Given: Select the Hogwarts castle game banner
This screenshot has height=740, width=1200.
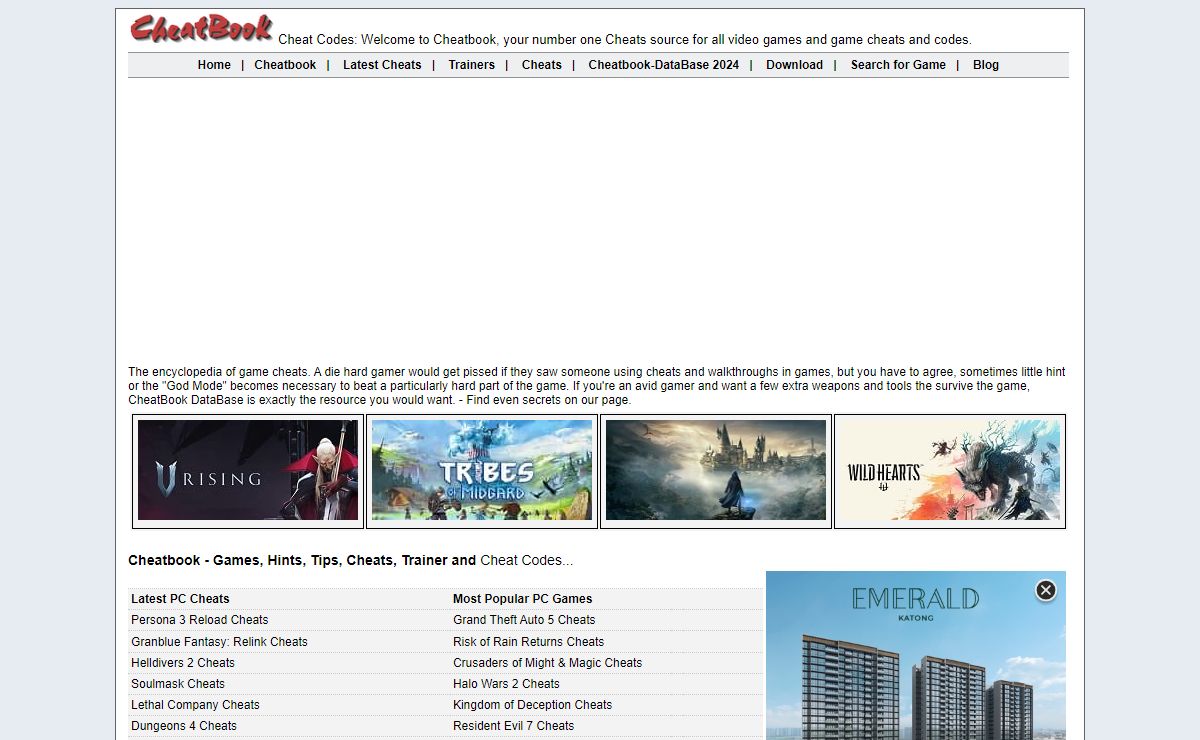Looking at the screenshot, I should pos(716,470).
